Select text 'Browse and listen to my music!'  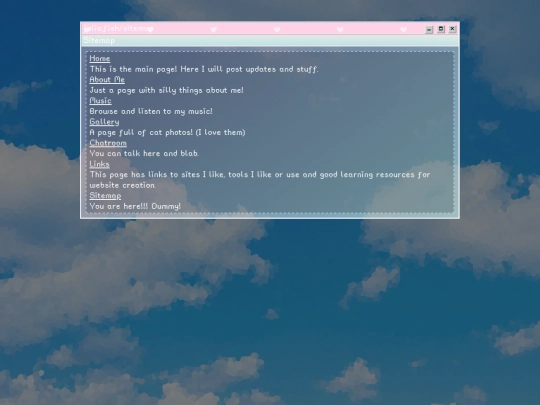(151, 111)
